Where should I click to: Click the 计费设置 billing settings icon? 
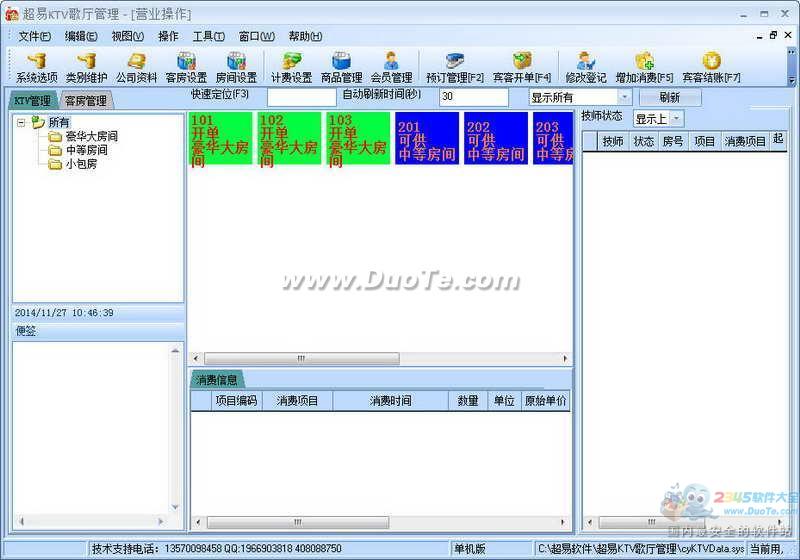(291, 67)
